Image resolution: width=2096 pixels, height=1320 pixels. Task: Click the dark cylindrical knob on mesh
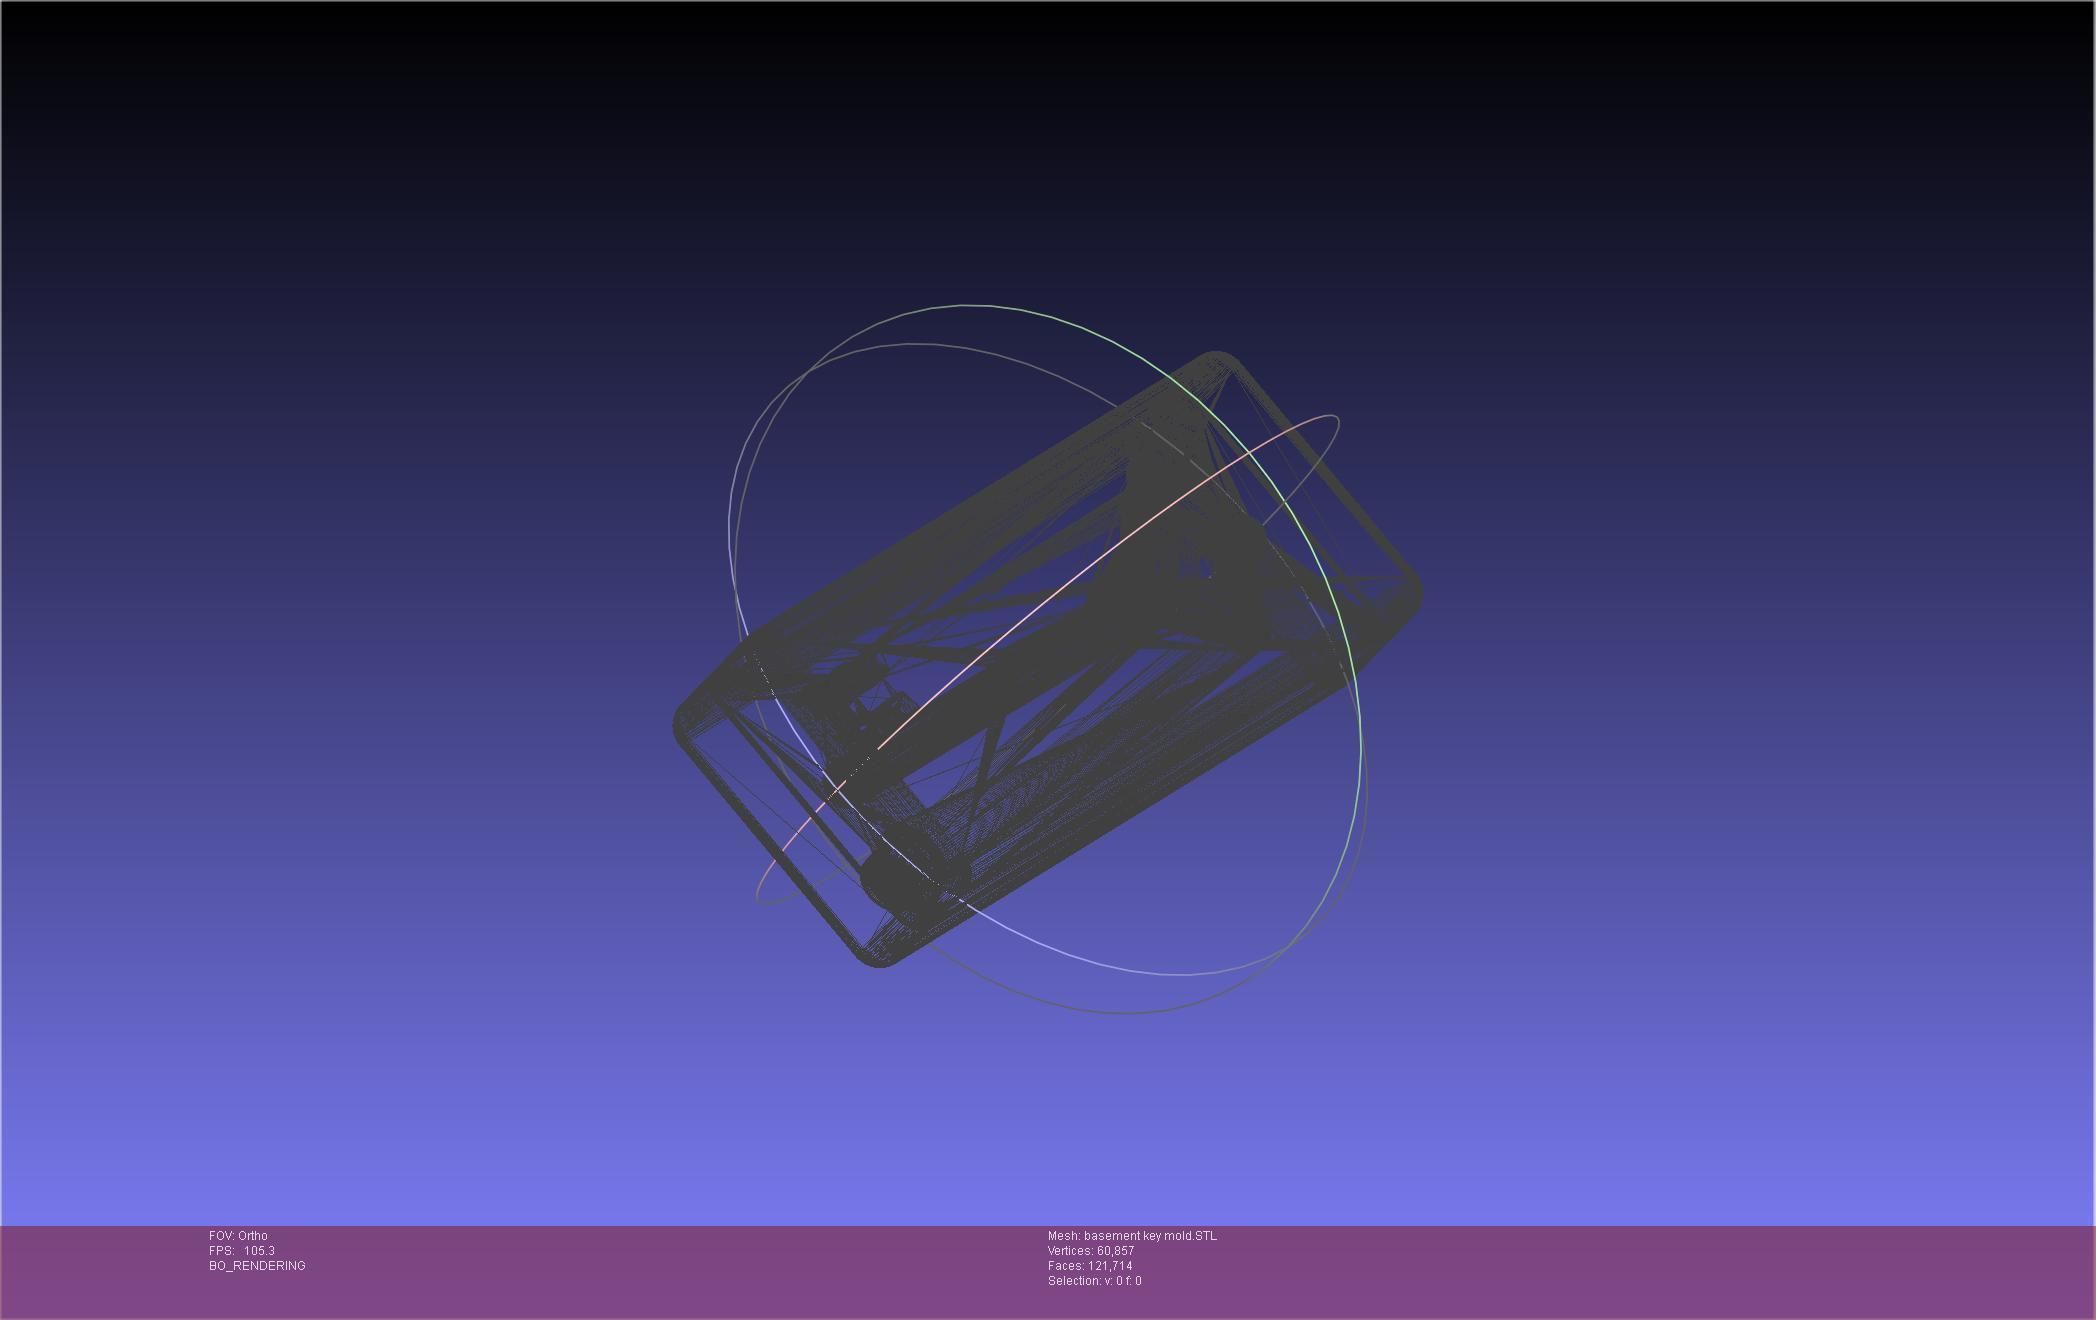pos(890,880)
